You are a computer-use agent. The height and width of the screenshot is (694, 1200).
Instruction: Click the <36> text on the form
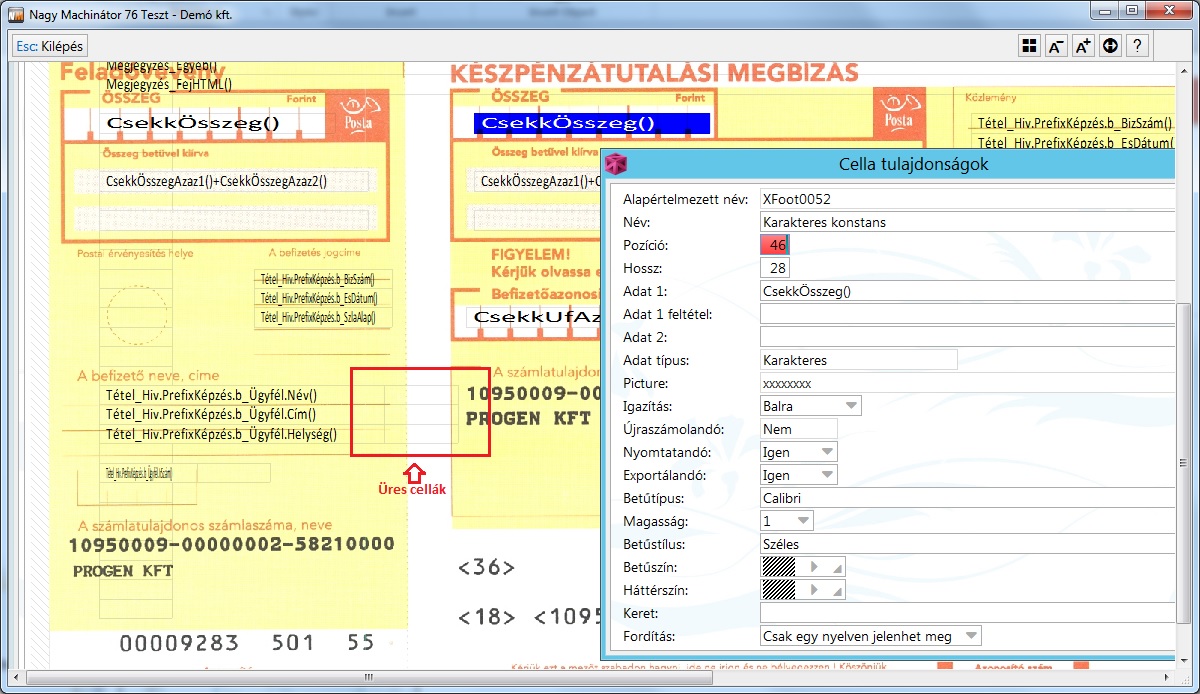pyautogui.click(x=486, y=568)
